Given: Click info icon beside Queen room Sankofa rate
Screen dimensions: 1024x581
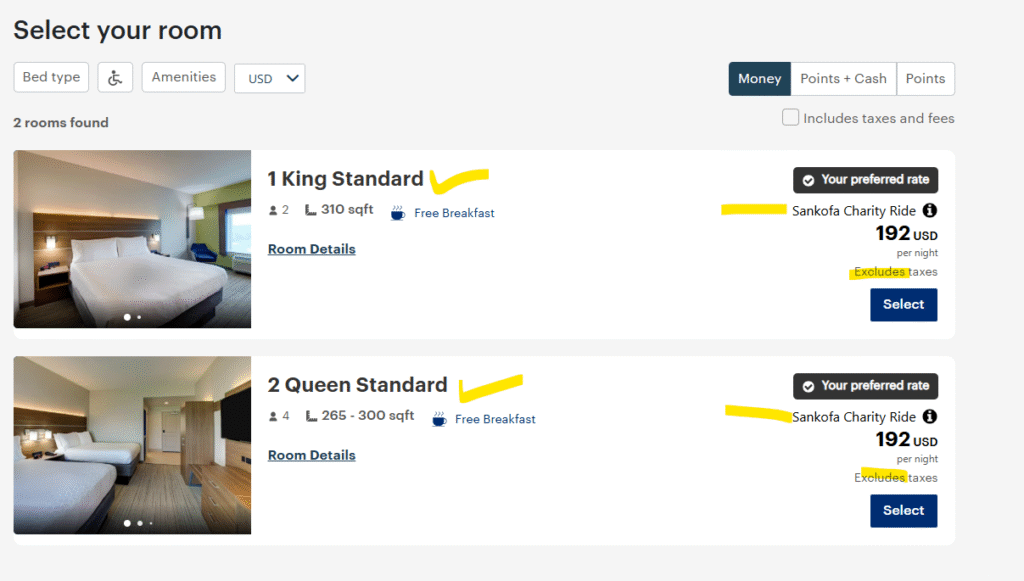Looking at the screenshot, I should coord(930,417).
